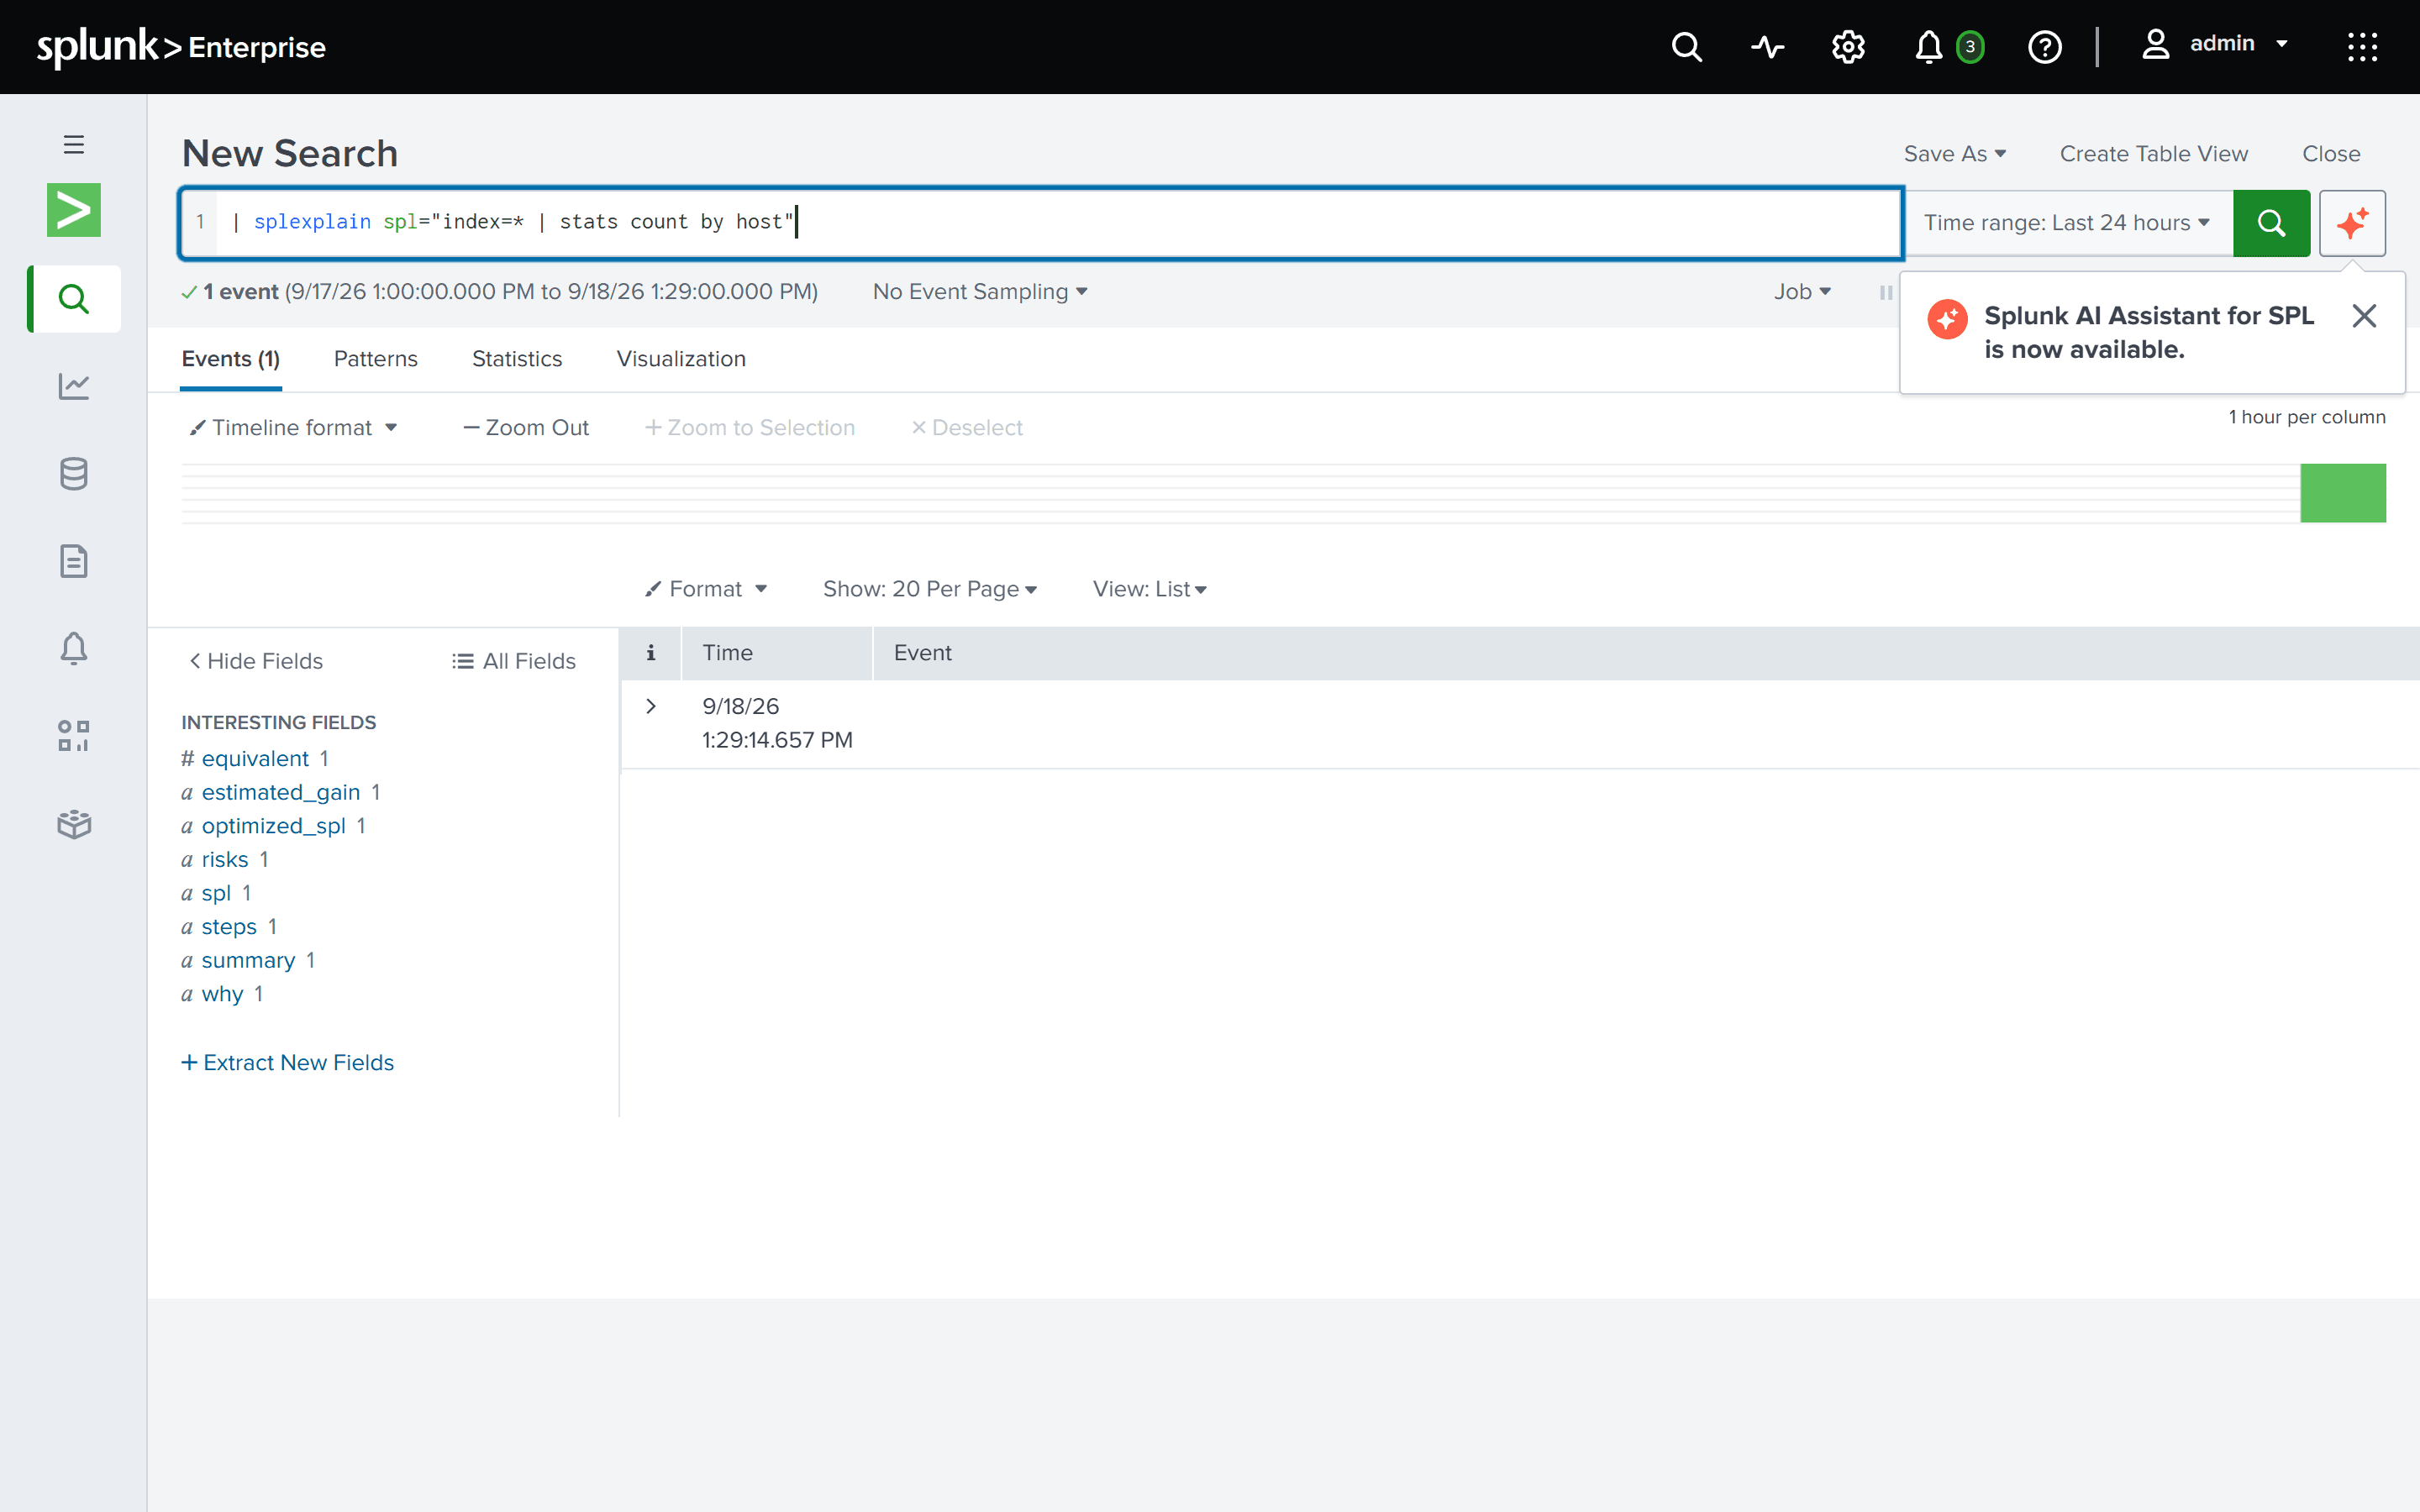Open the View: List dropdown

click(1150, 589)
